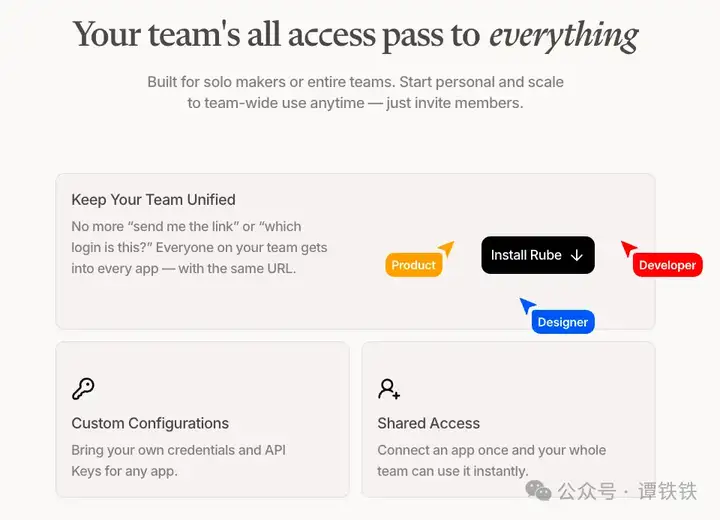
Task: Click the orange cursor arrow icon
Action: pos(447,249)
